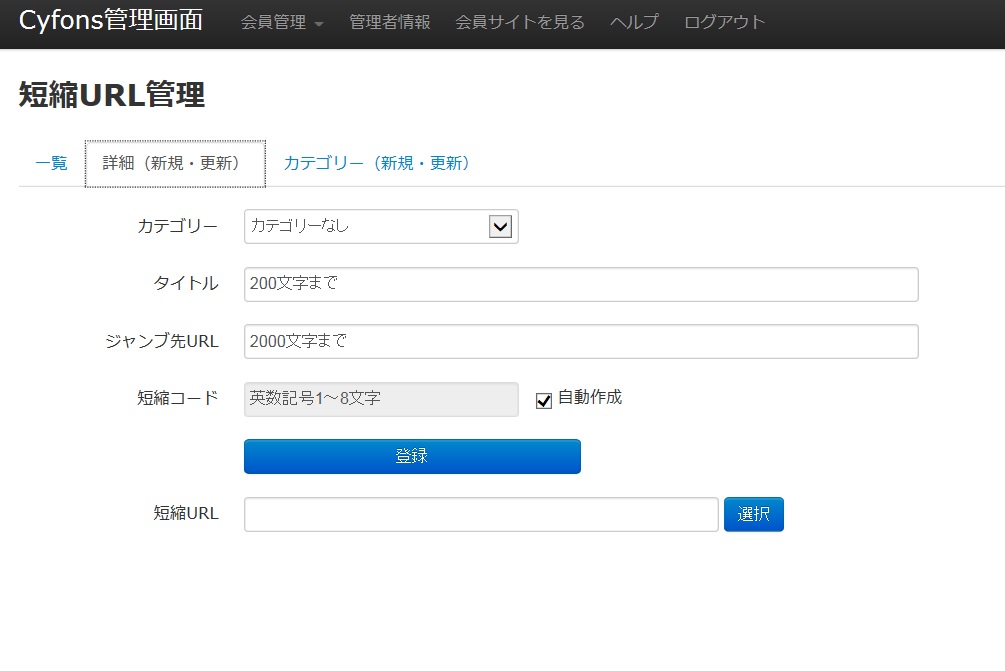1005x671 pixels.
Task: Click the 短縮URL管理 page heading
Action: [x=111, y=95]
